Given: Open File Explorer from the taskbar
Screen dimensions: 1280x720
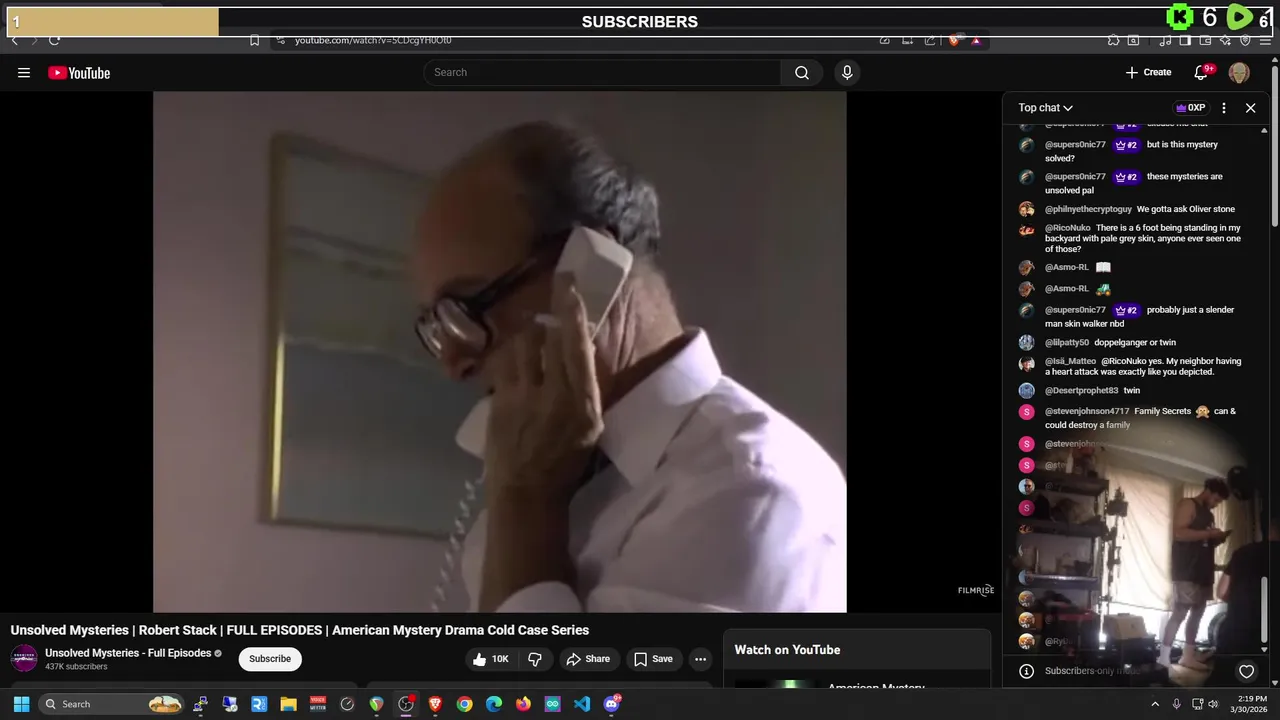Looking at the screenshot, I should click(288, 704).
